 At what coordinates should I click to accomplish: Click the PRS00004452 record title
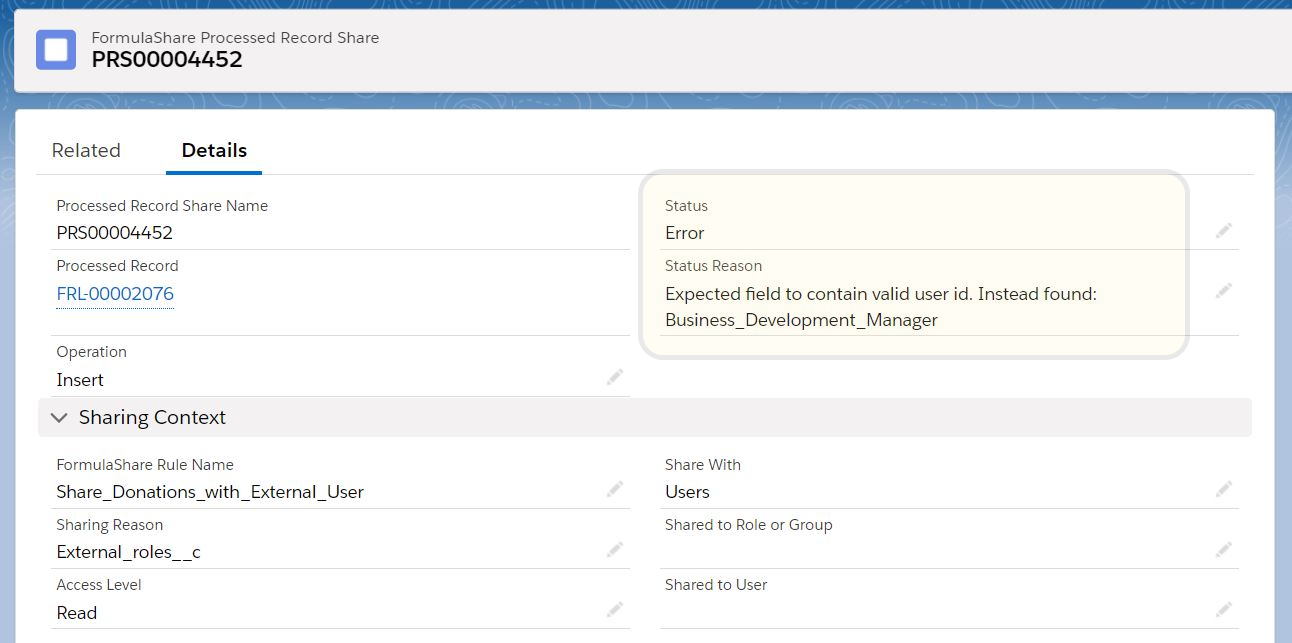tap(167, 60)
